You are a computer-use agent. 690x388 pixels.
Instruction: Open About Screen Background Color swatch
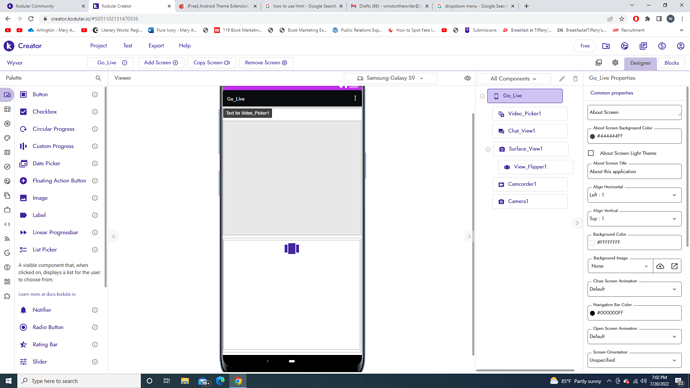592,136
